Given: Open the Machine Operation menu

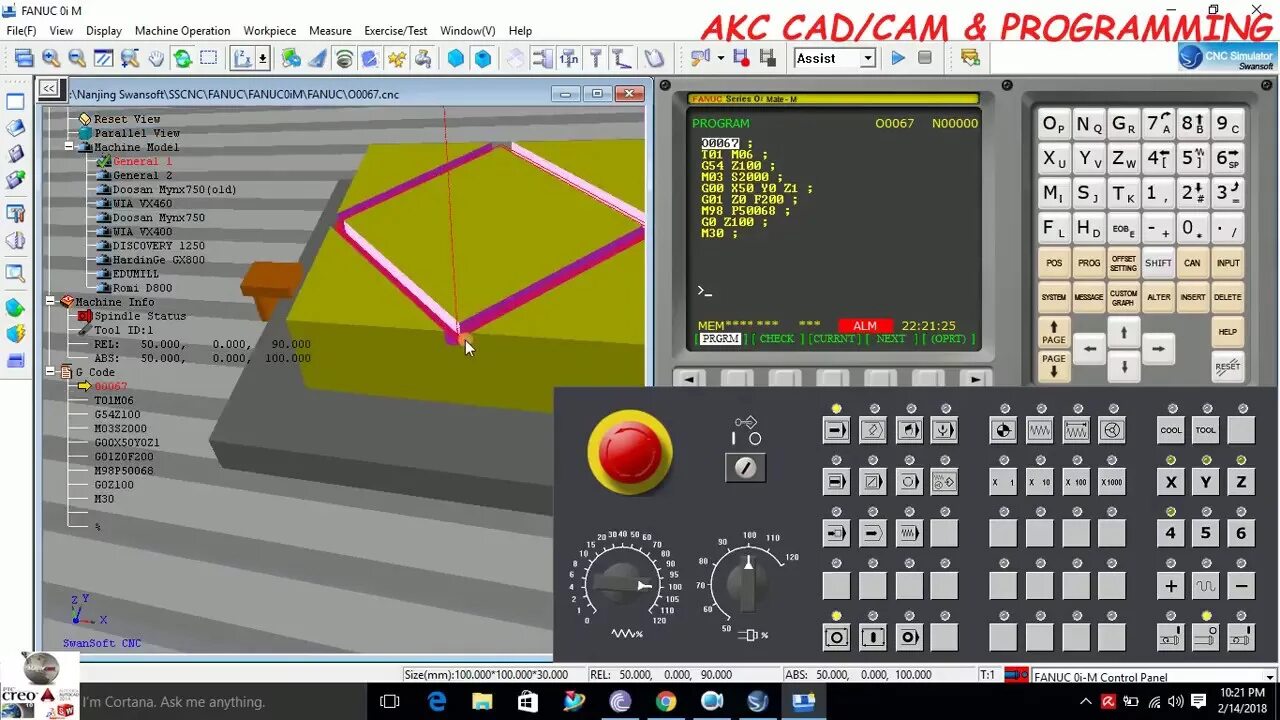Looking at the screenshot, I should [x=182, y=31].
